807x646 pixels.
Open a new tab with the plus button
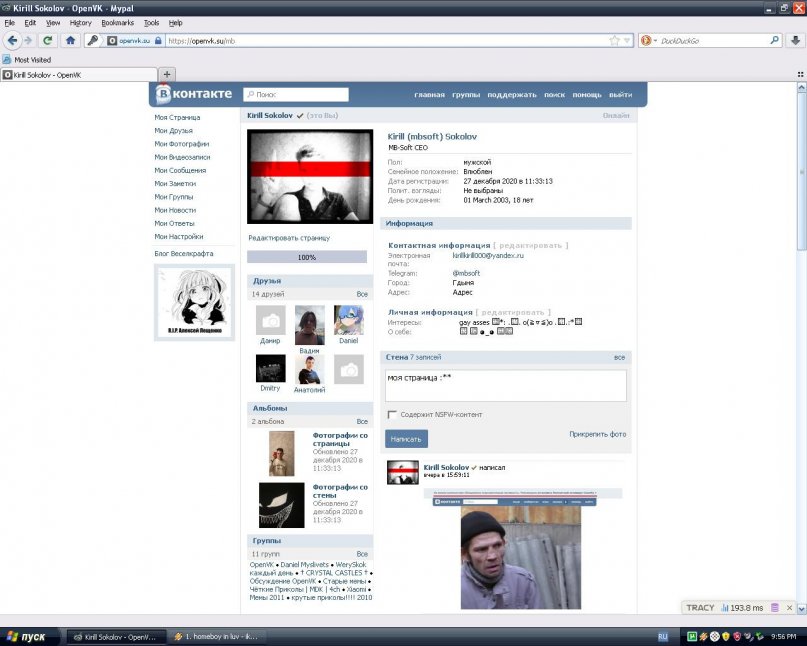pos(167,74)
